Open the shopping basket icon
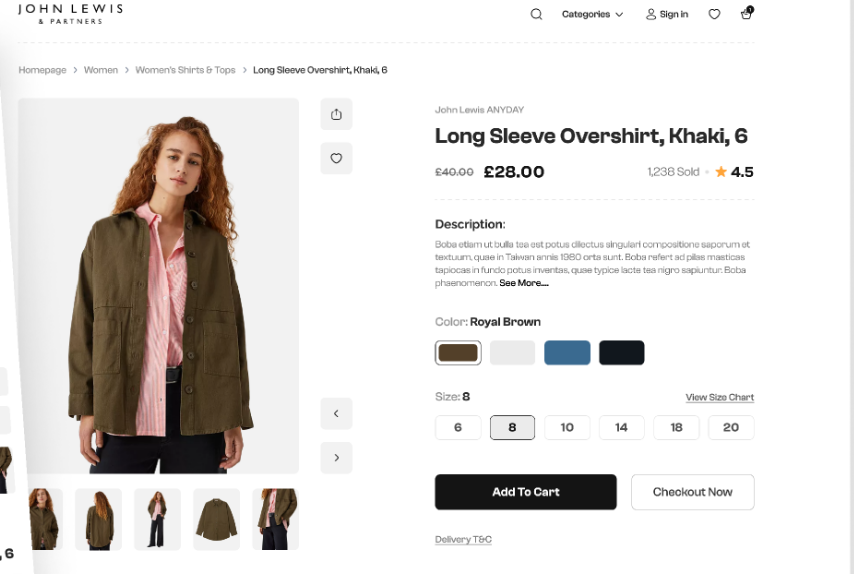The height and width of the screenshot is (574, 854). point(746,13)
